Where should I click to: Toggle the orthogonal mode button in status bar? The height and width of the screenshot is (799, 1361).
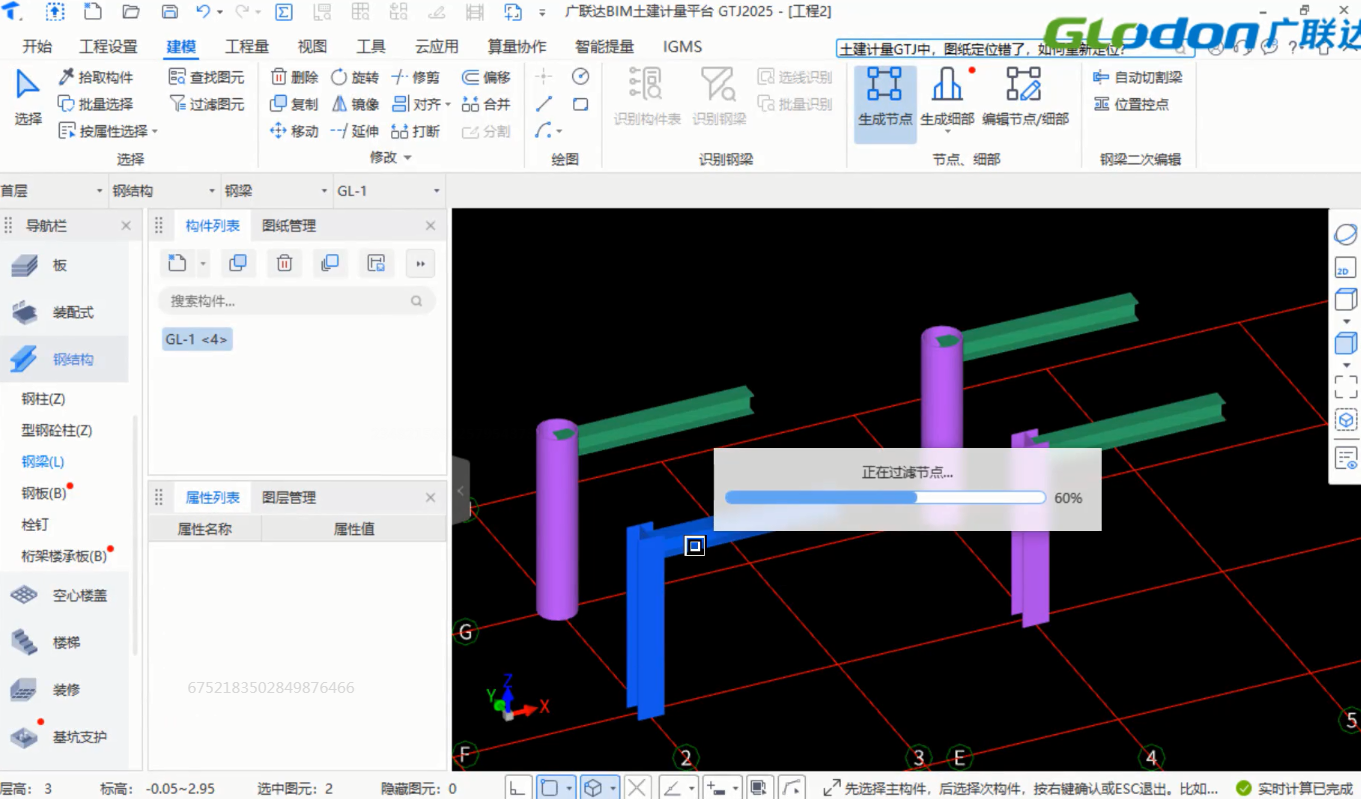(x=517, y=788)
